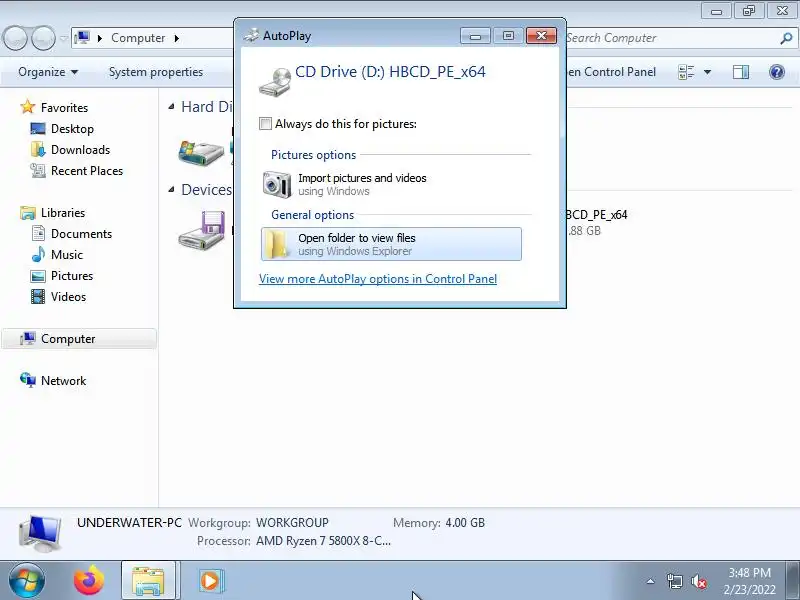Check 'Always do this for pictures' box

coord(265,123)
